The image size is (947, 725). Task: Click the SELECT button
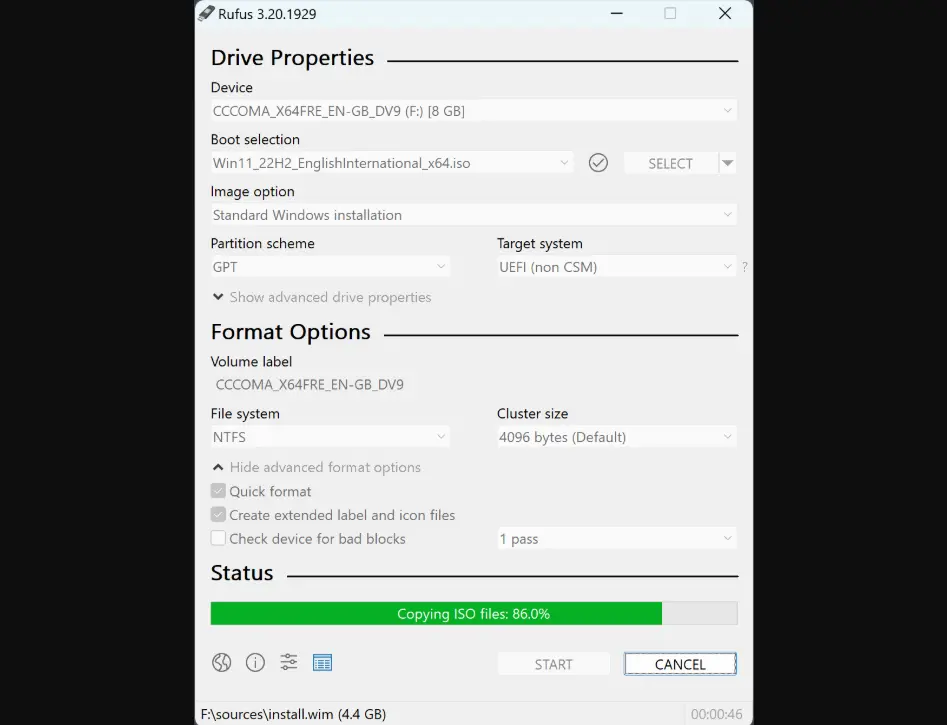point(670,163)
